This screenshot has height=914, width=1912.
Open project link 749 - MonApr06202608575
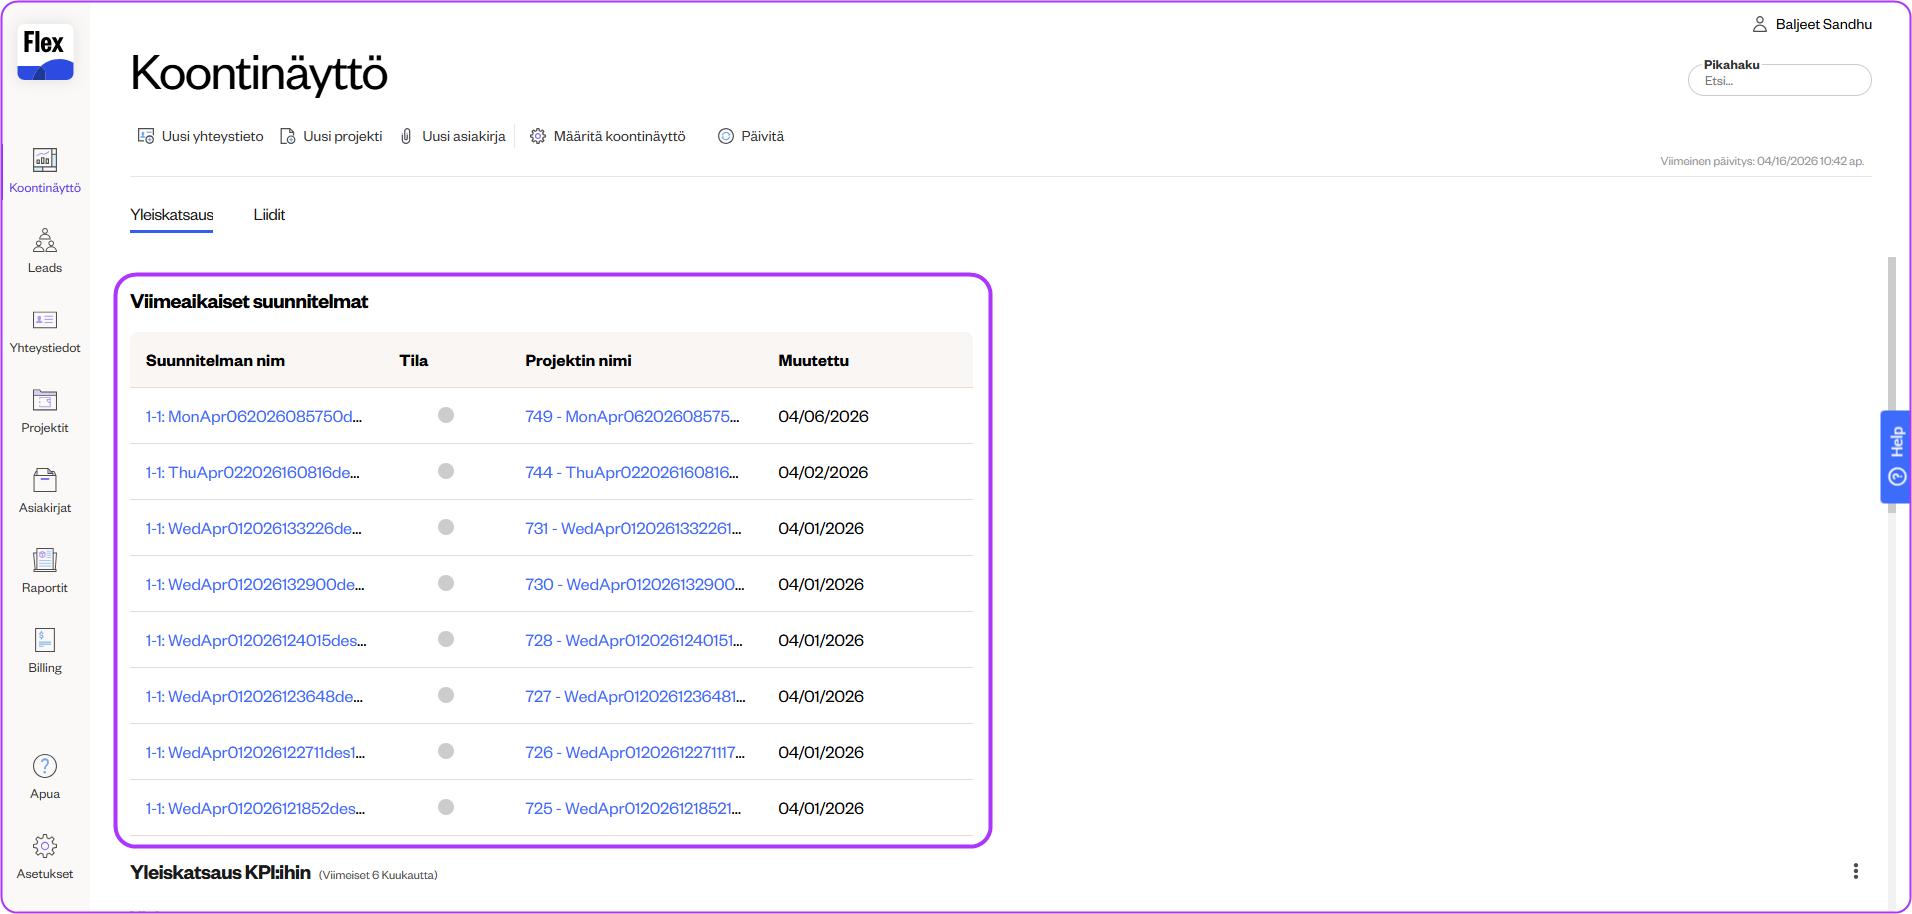tap(632, 416)
